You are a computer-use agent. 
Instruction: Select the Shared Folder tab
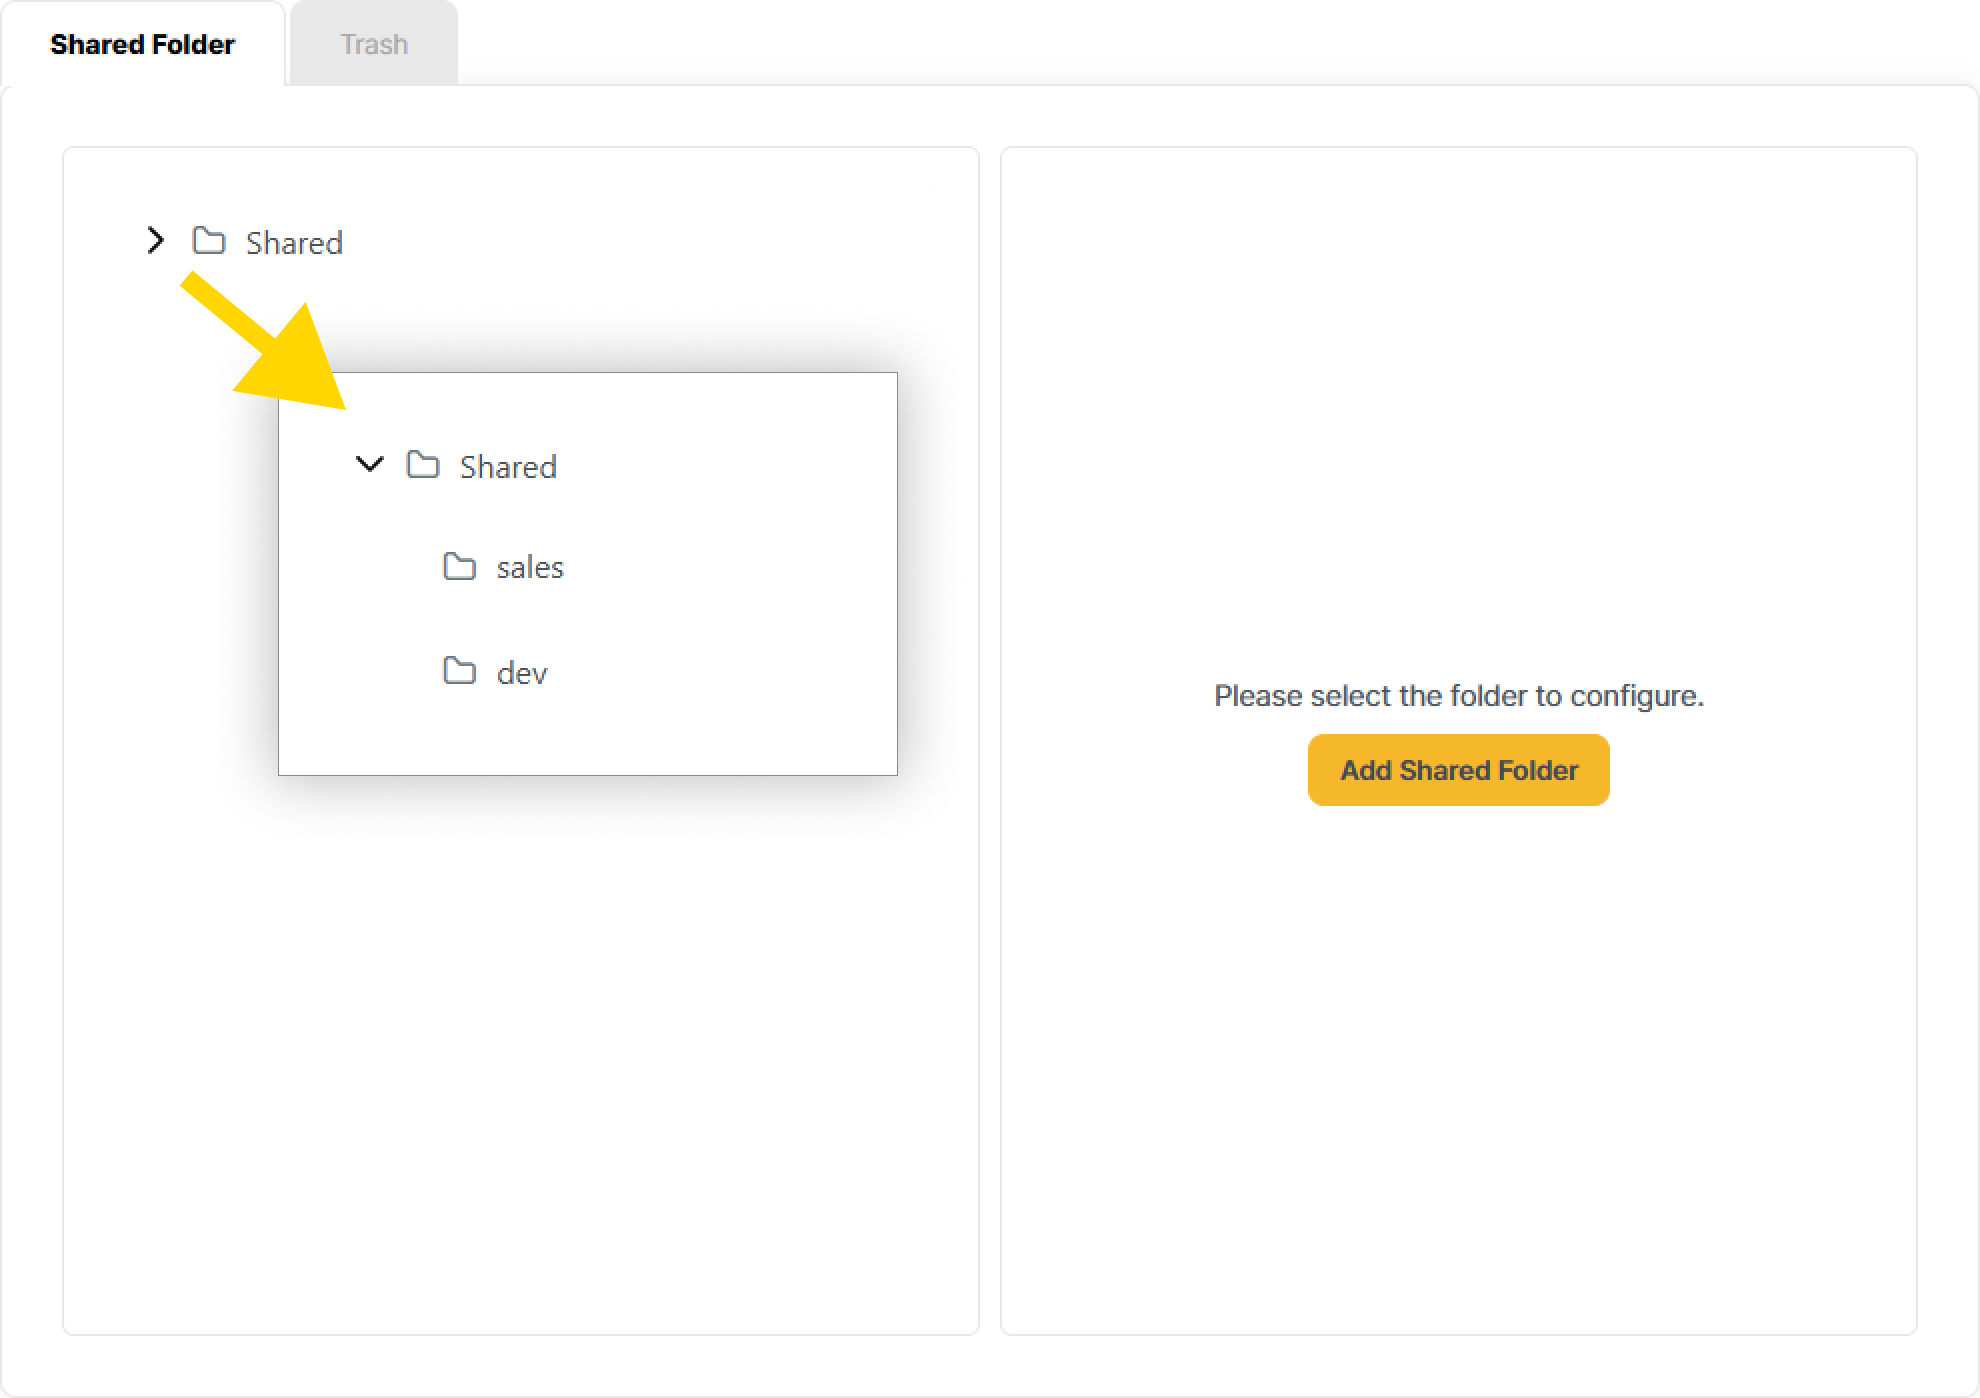click(x=142, y=44)
